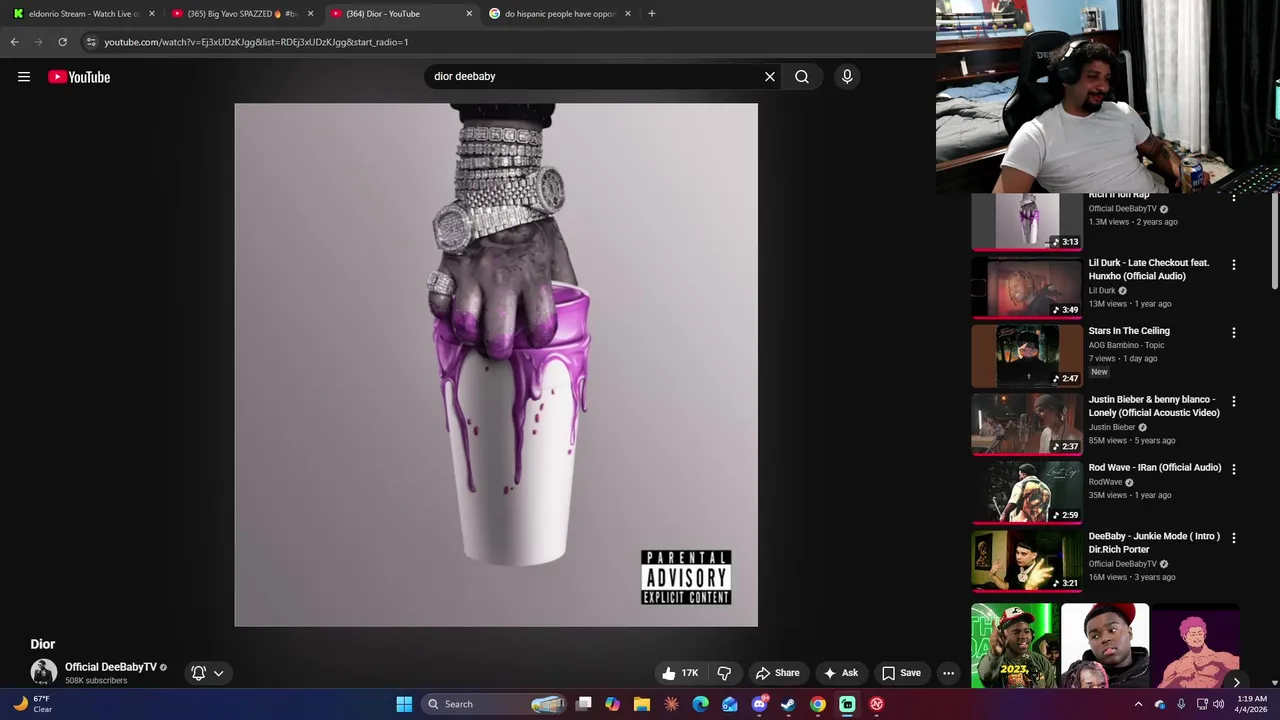Open Microsoft Edge from taskbar

pyautogui.click(x=701, y=704)
